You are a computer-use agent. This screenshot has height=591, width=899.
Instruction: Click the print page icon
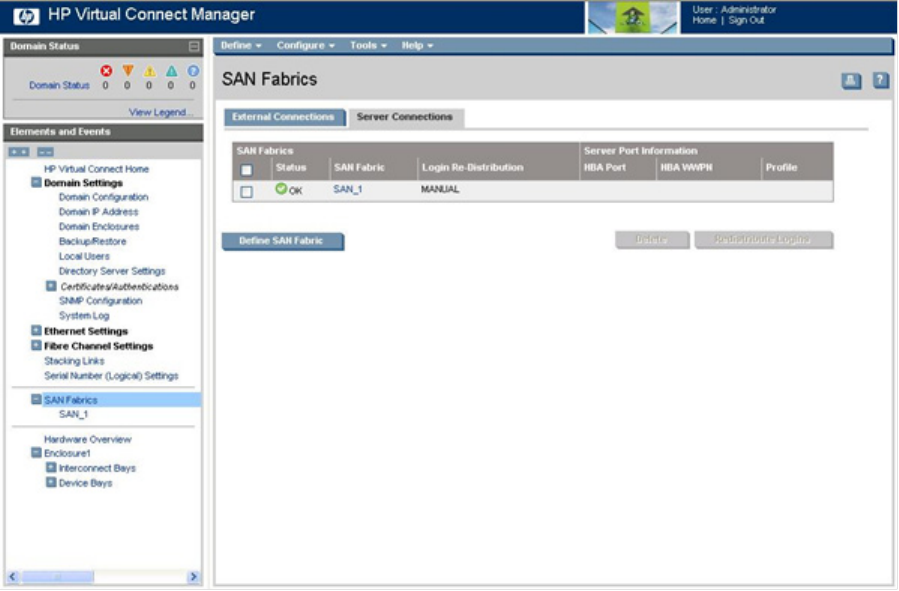[851, 81]
